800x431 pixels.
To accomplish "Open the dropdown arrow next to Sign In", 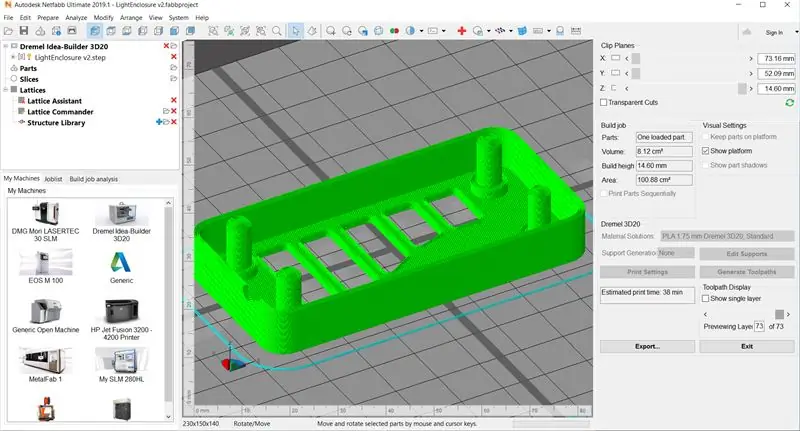I will pos(796,32).
